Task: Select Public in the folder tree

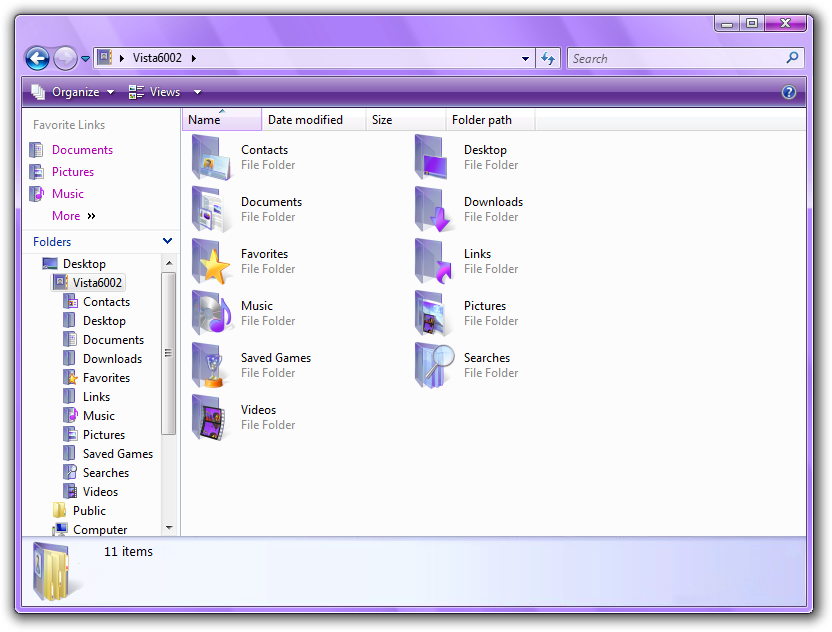Action: tap(89, 511)
